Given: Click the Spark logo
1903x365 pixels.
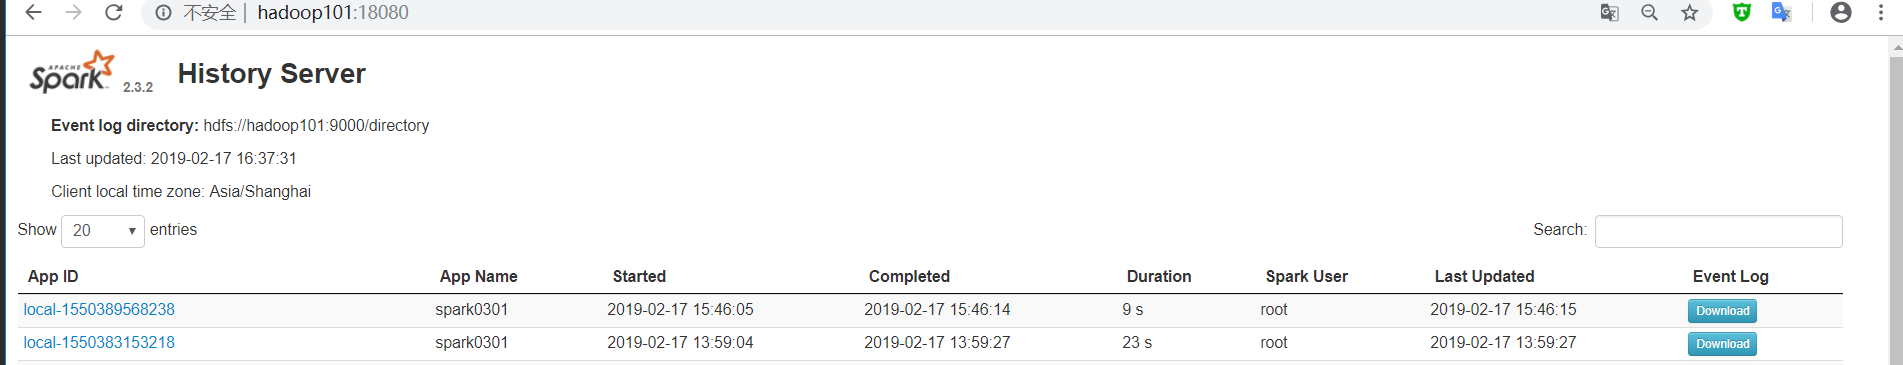Looking at the screenshot, I should click(x=72, y=72).
